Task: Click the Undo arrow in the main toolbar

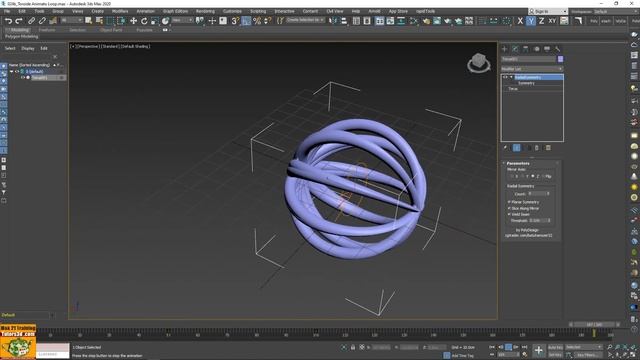Action: pyautogui.click(x=8, y=20)
